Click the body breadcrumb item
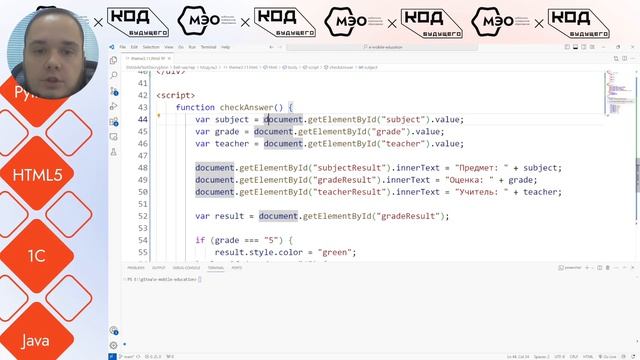Viewport: 640px width, 360px height. tap(290, 67)
